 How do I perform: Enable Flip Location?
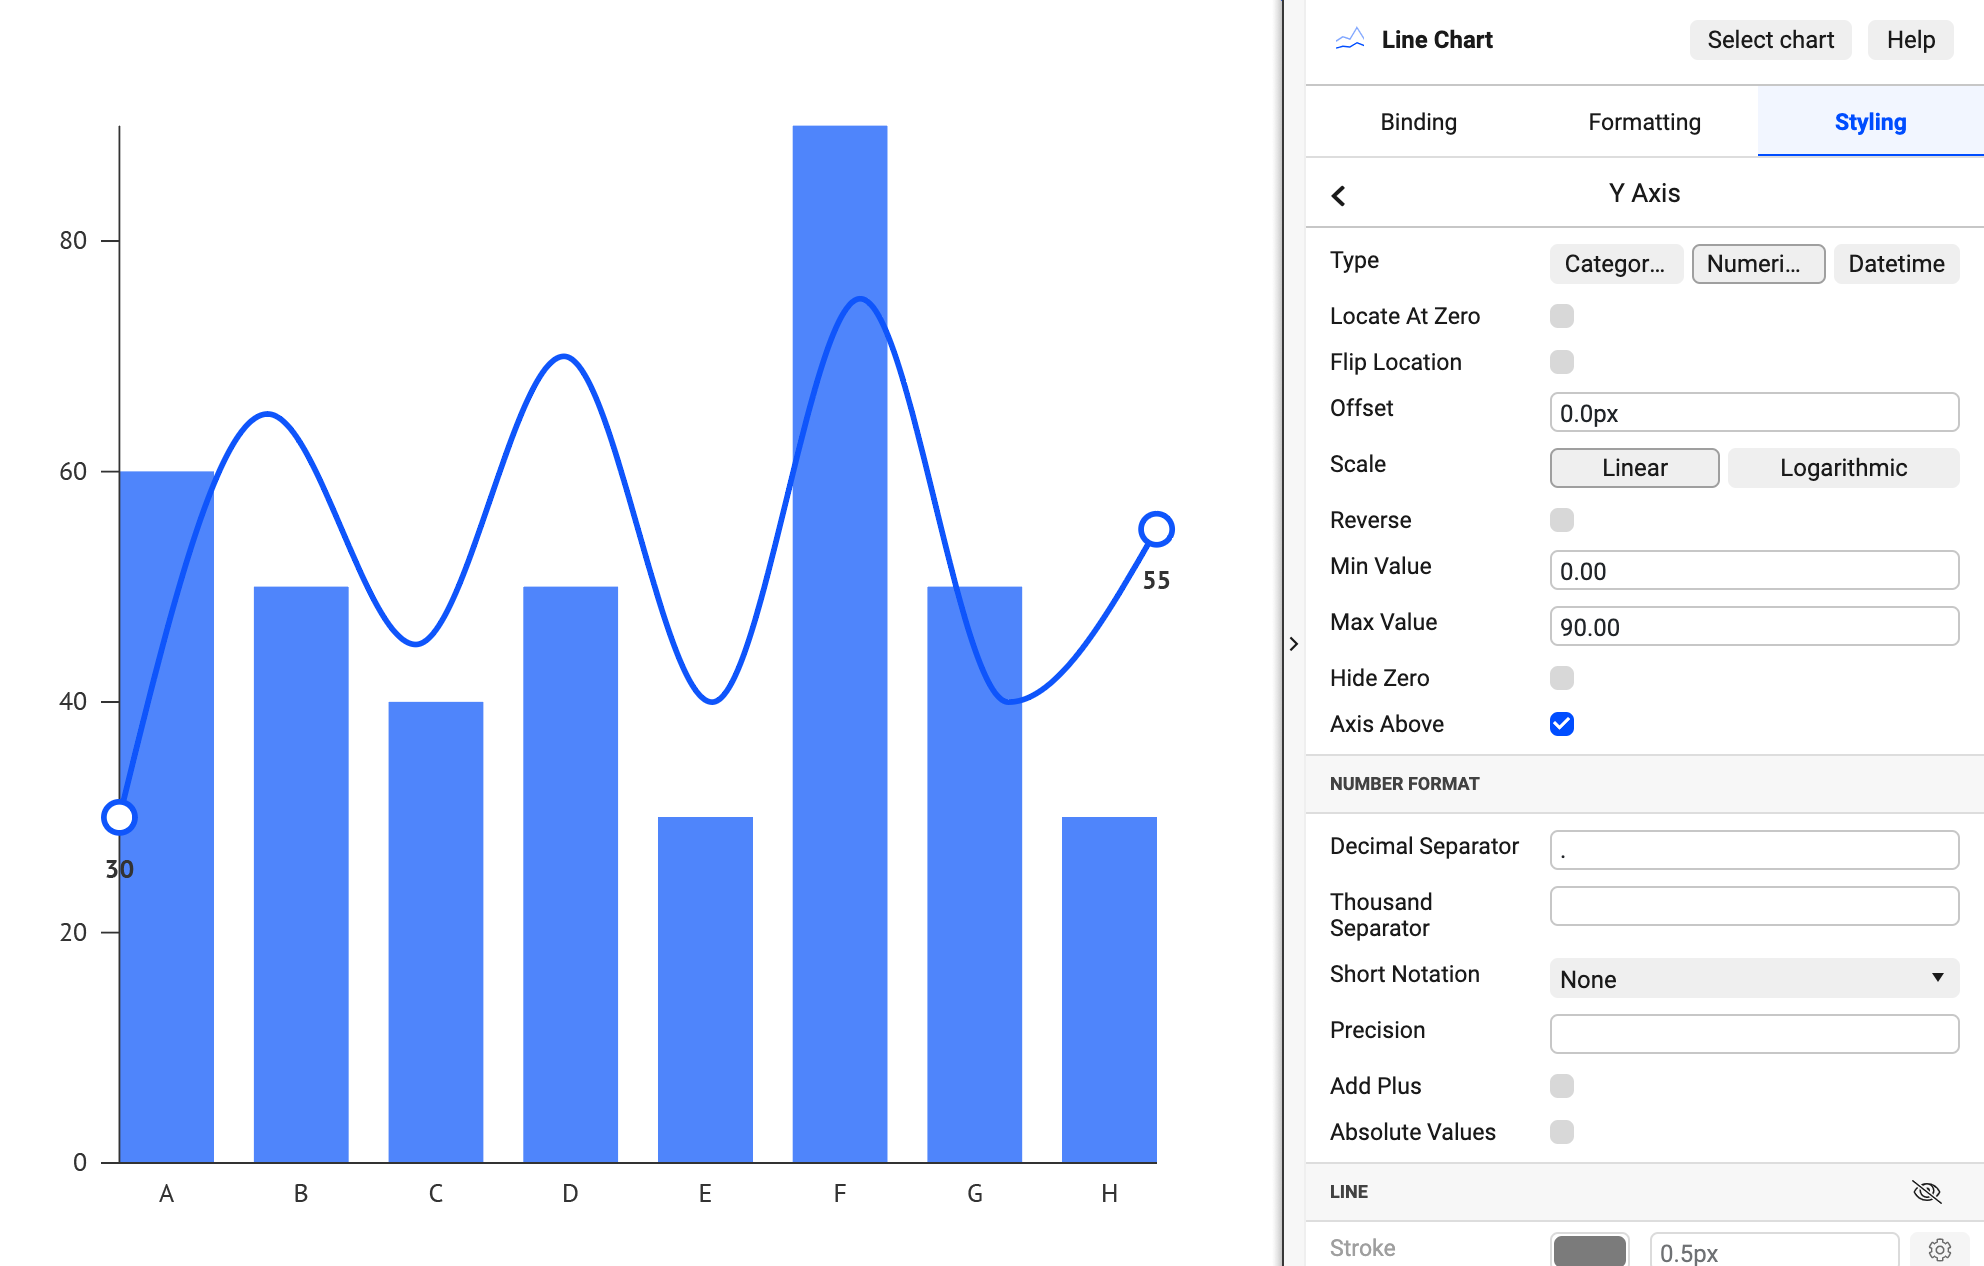point(1561,362)
